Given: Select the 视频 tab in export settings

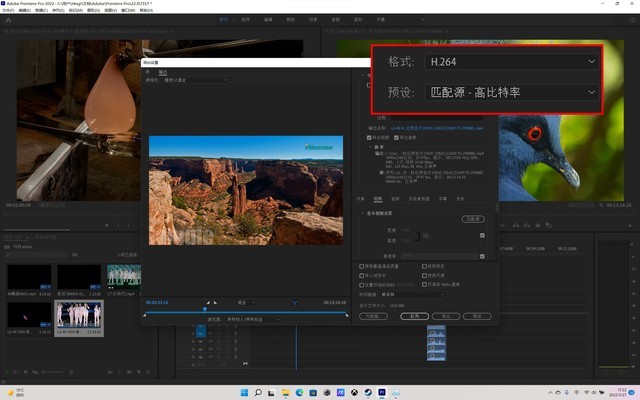Looking at the screenshot, I should tap(378, 199).
